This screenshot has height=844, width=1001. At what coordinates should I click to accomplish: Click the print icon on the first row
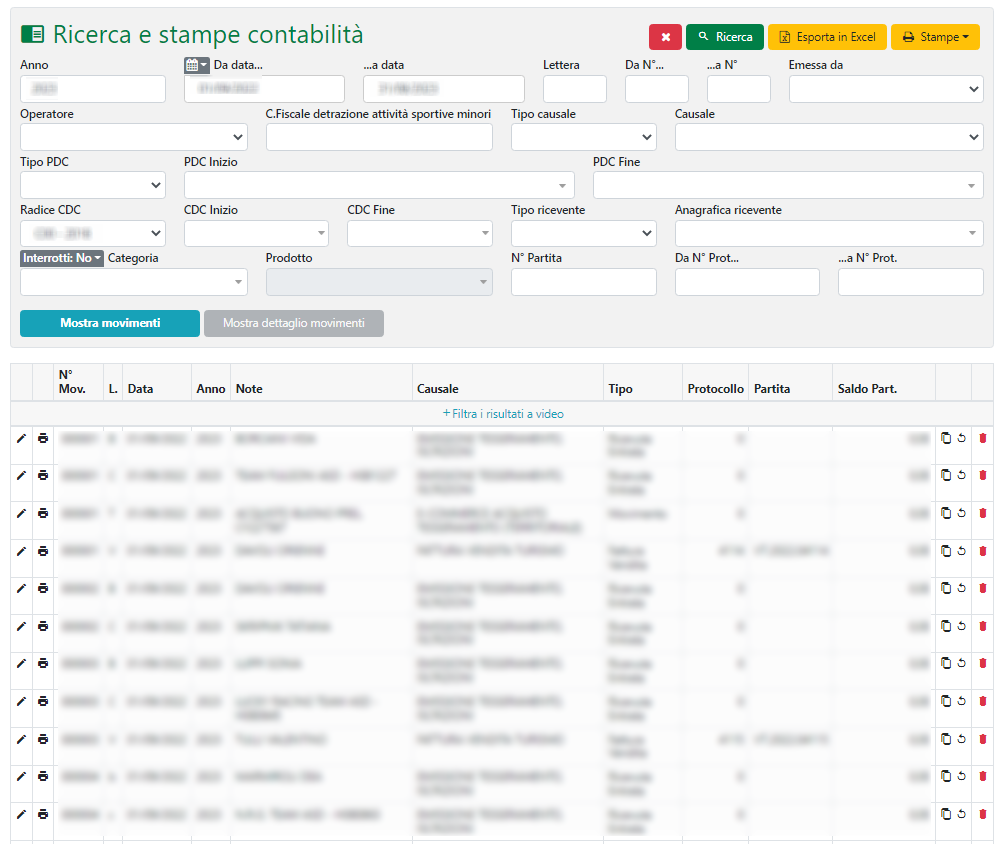click(x=43, y=437)
